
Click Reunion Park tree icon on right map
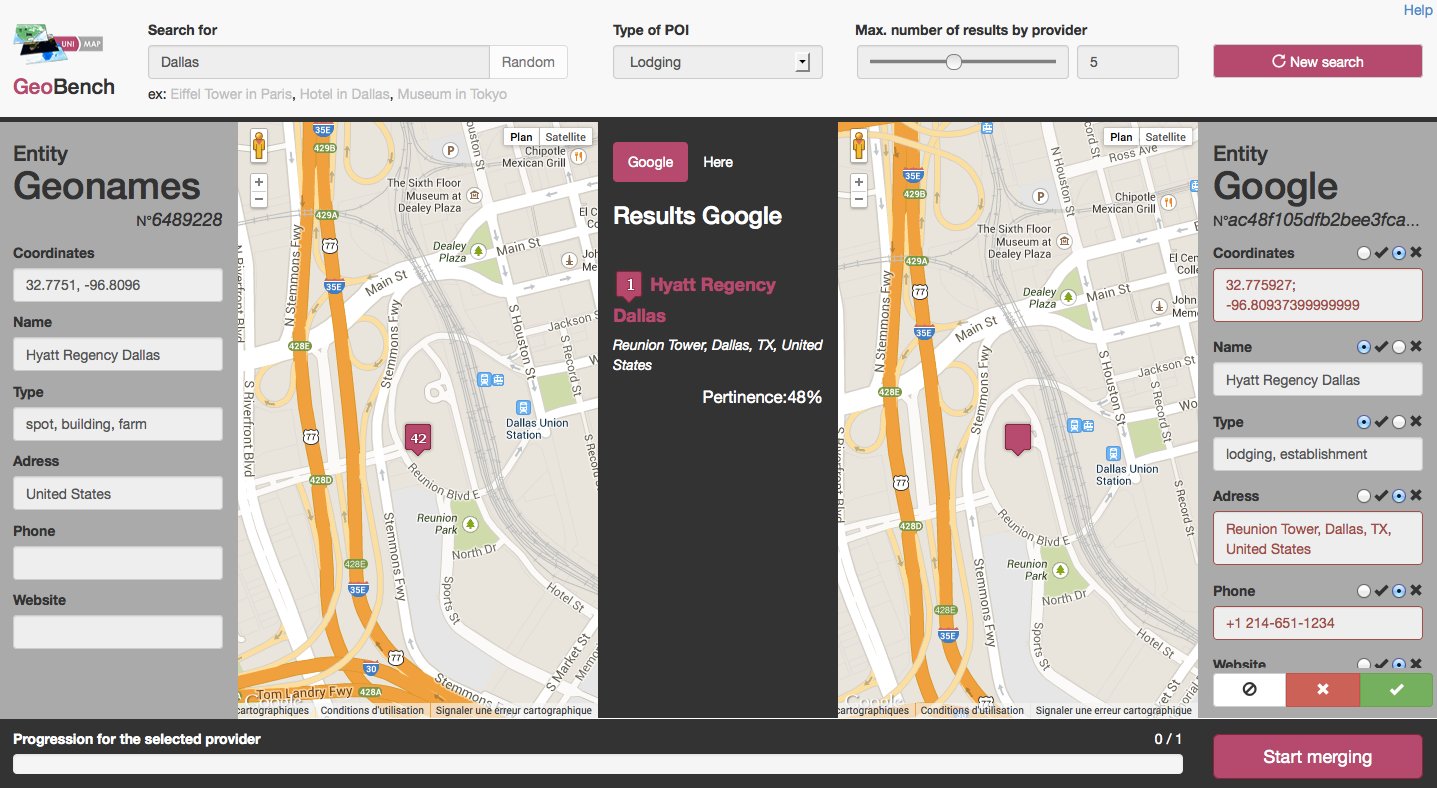[1061, 570]
